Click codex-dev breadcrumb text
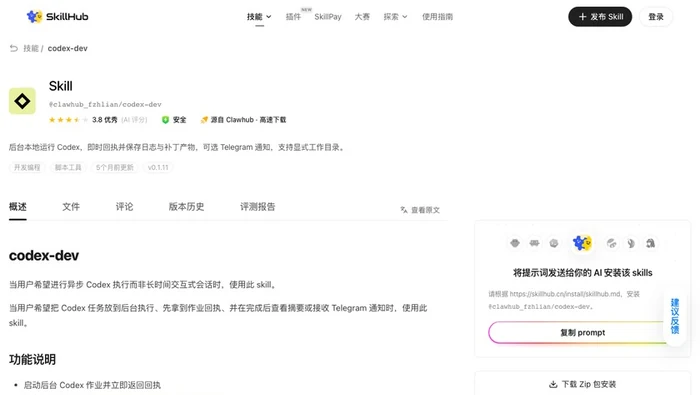The width and height of the screenshot is (700, 395). pyautogui.click(x=67, y=48)
